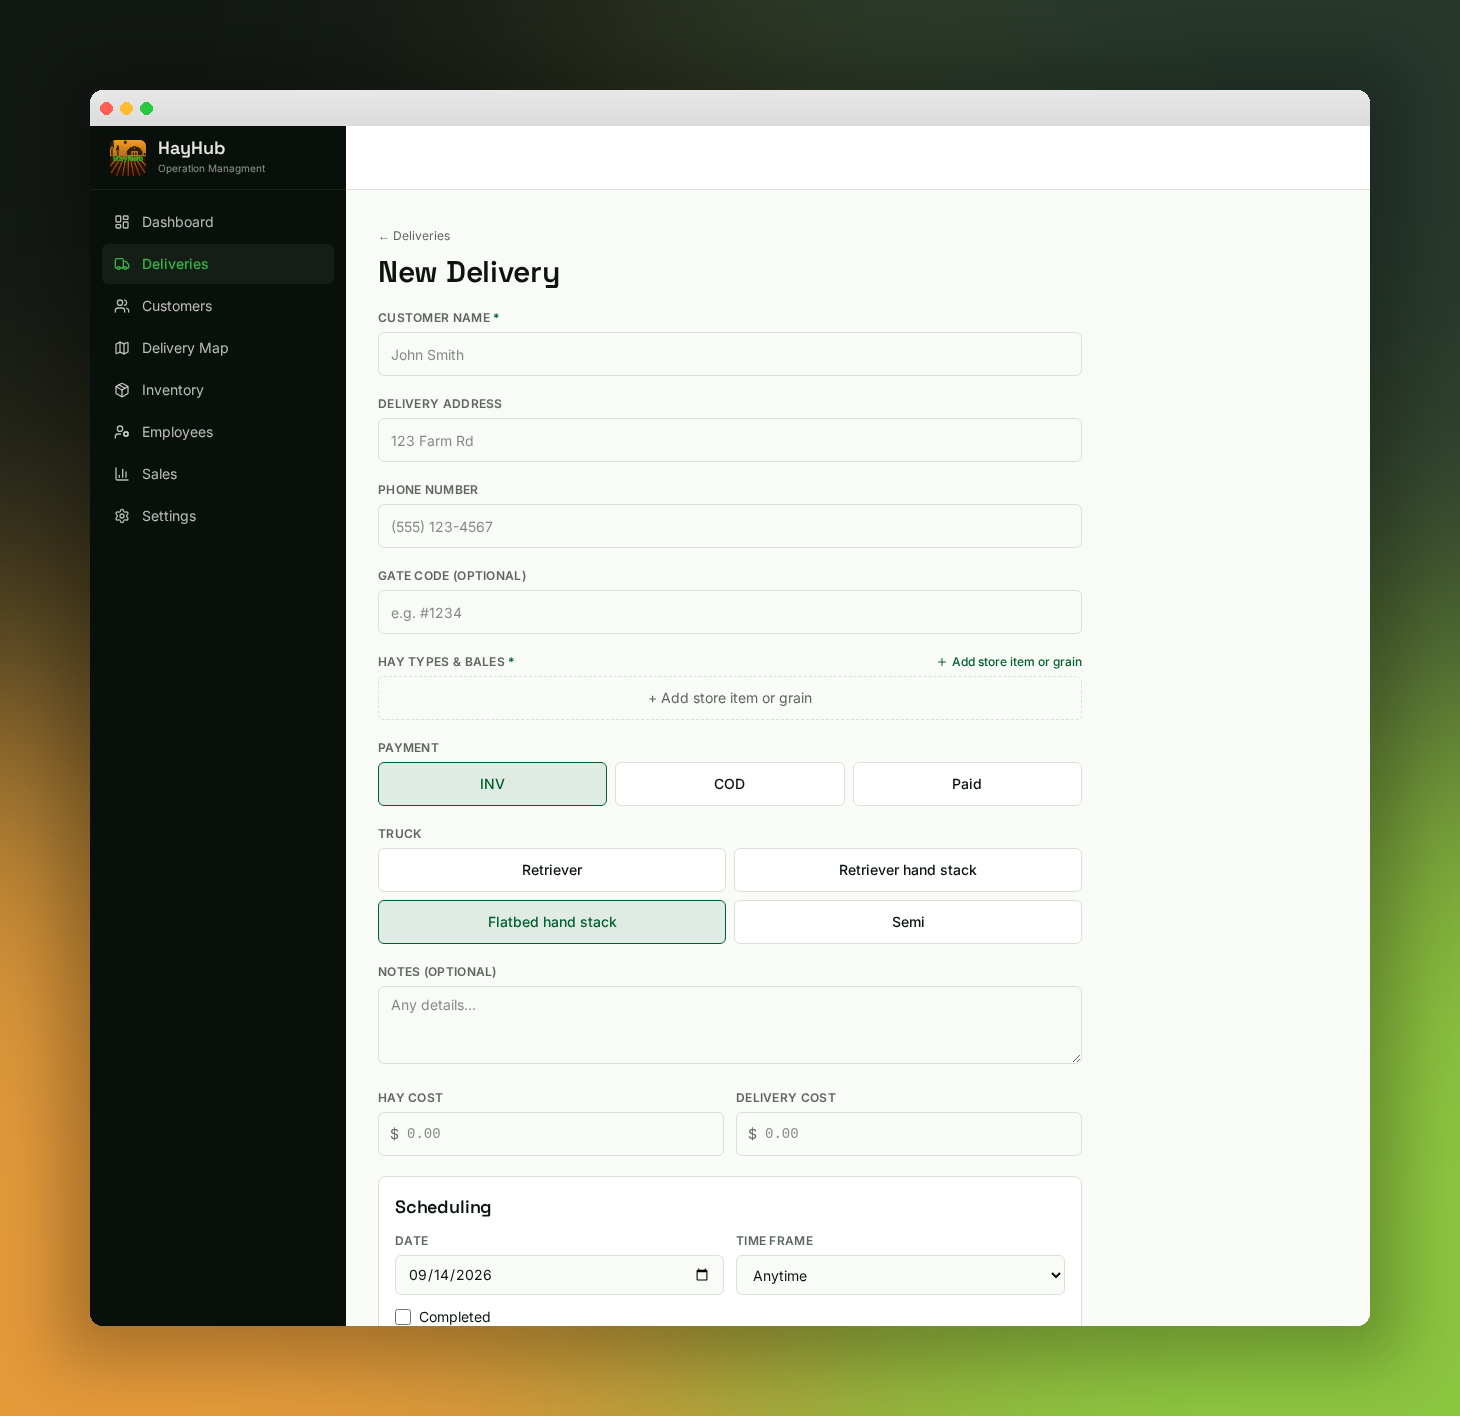Expand the Time Frame dropdown

[x=900, y=1275]
